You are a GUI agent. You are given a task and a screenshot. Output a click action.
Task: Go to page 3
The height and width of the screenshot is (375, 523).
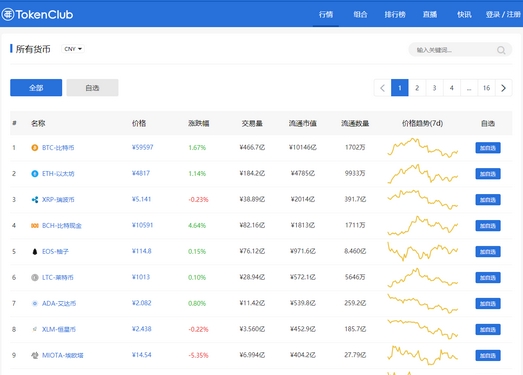click(434, 88)
